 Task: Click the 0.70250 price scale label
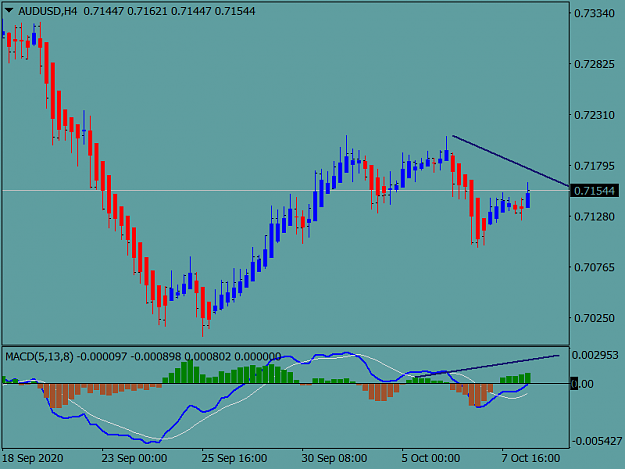pos(594,318)
